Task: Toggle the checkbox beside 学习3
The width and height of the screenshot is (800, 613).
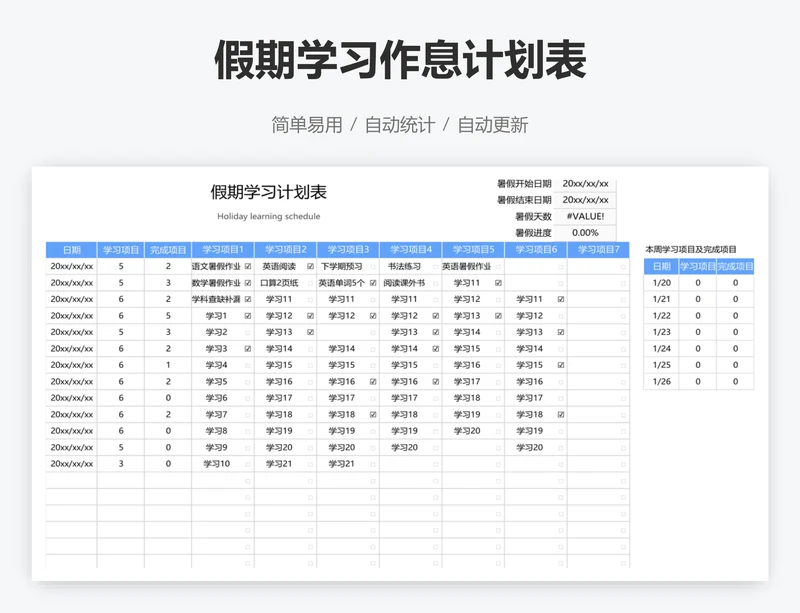Action: [x=248, y=349]
